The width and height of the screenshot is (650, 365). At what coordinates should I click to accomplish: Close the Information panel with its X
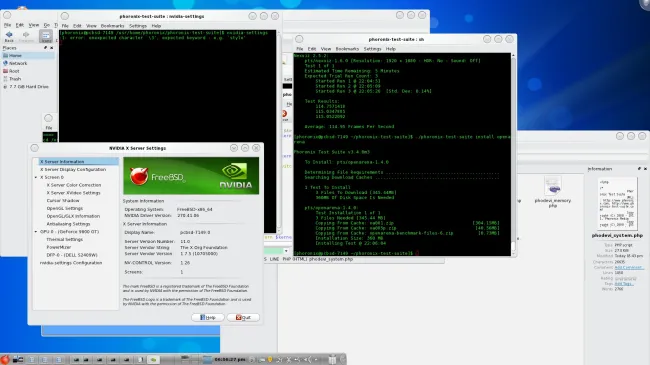coord(645,169)
